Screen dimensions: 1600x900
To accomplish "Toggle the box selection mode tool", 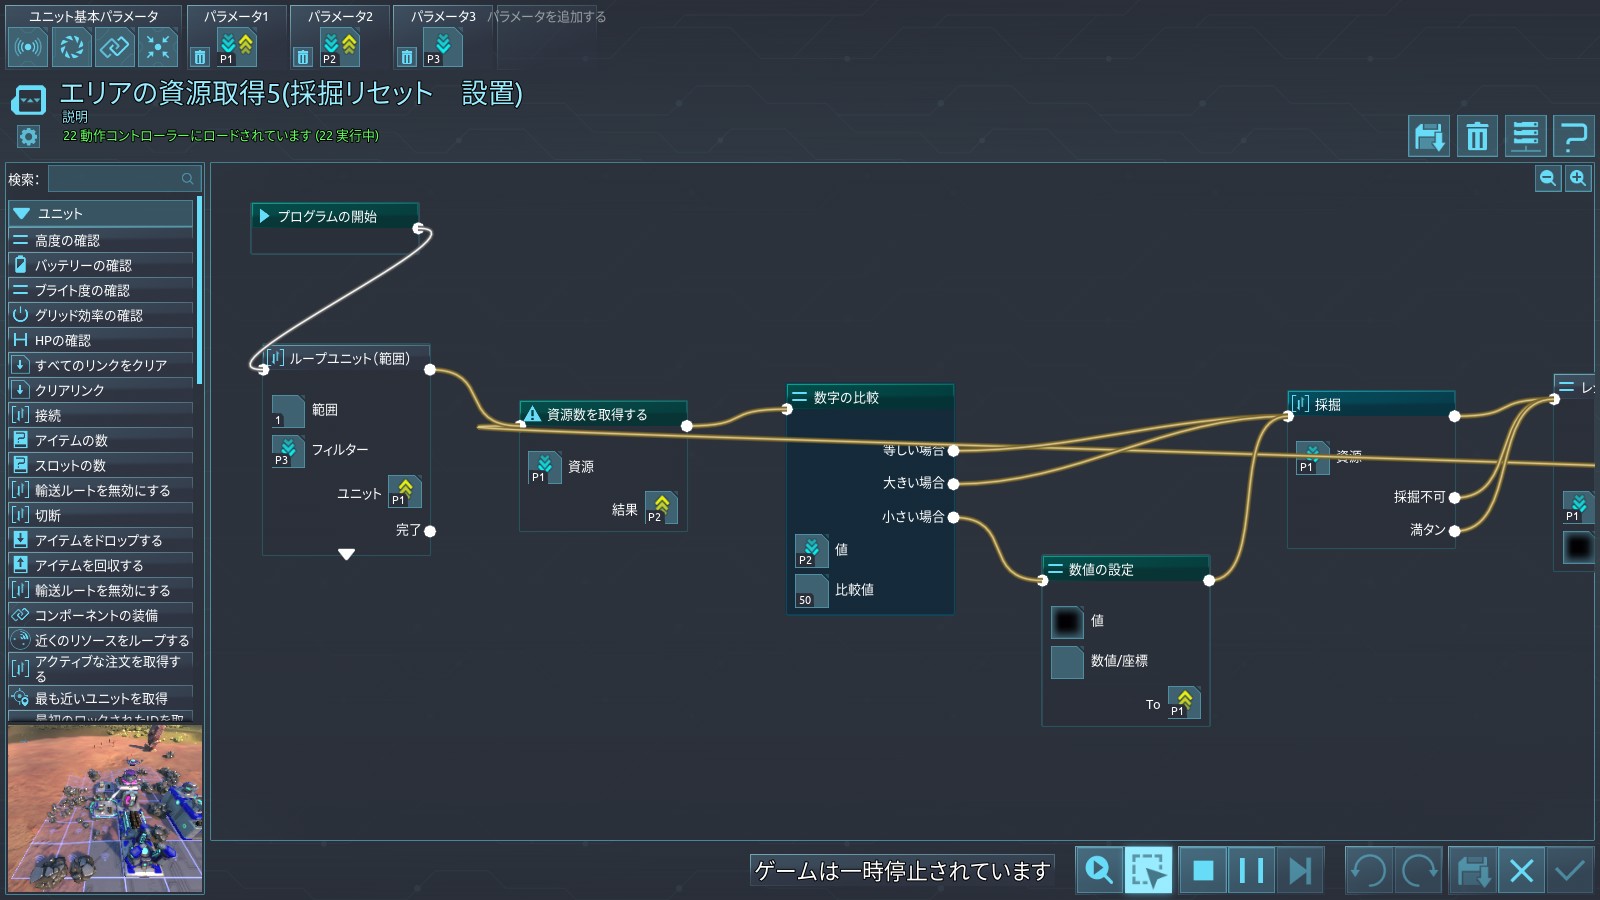I will click(1148, 870).
